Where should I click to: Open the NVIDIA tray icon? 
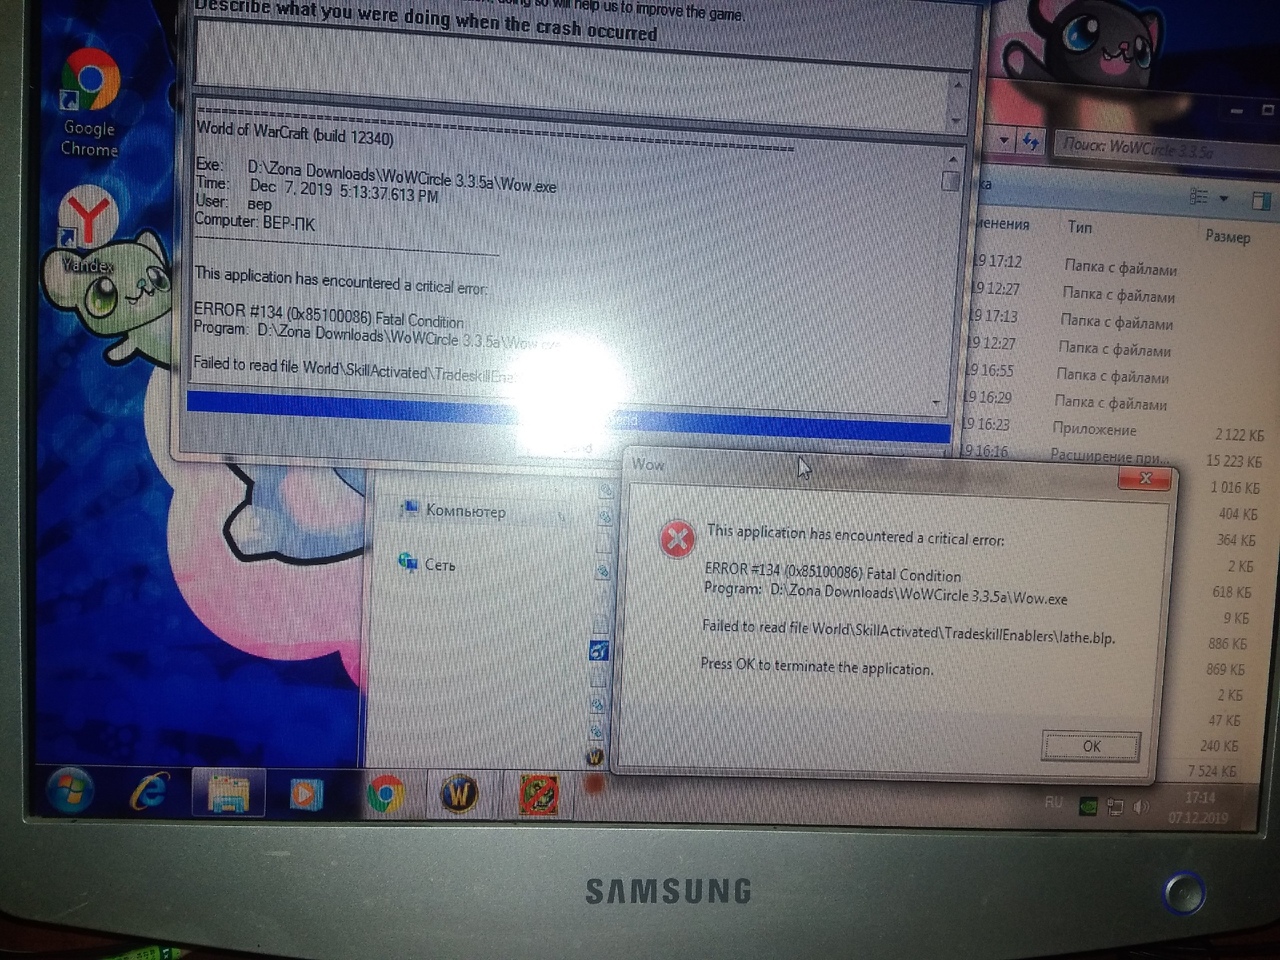click(x=1088, y=806)
